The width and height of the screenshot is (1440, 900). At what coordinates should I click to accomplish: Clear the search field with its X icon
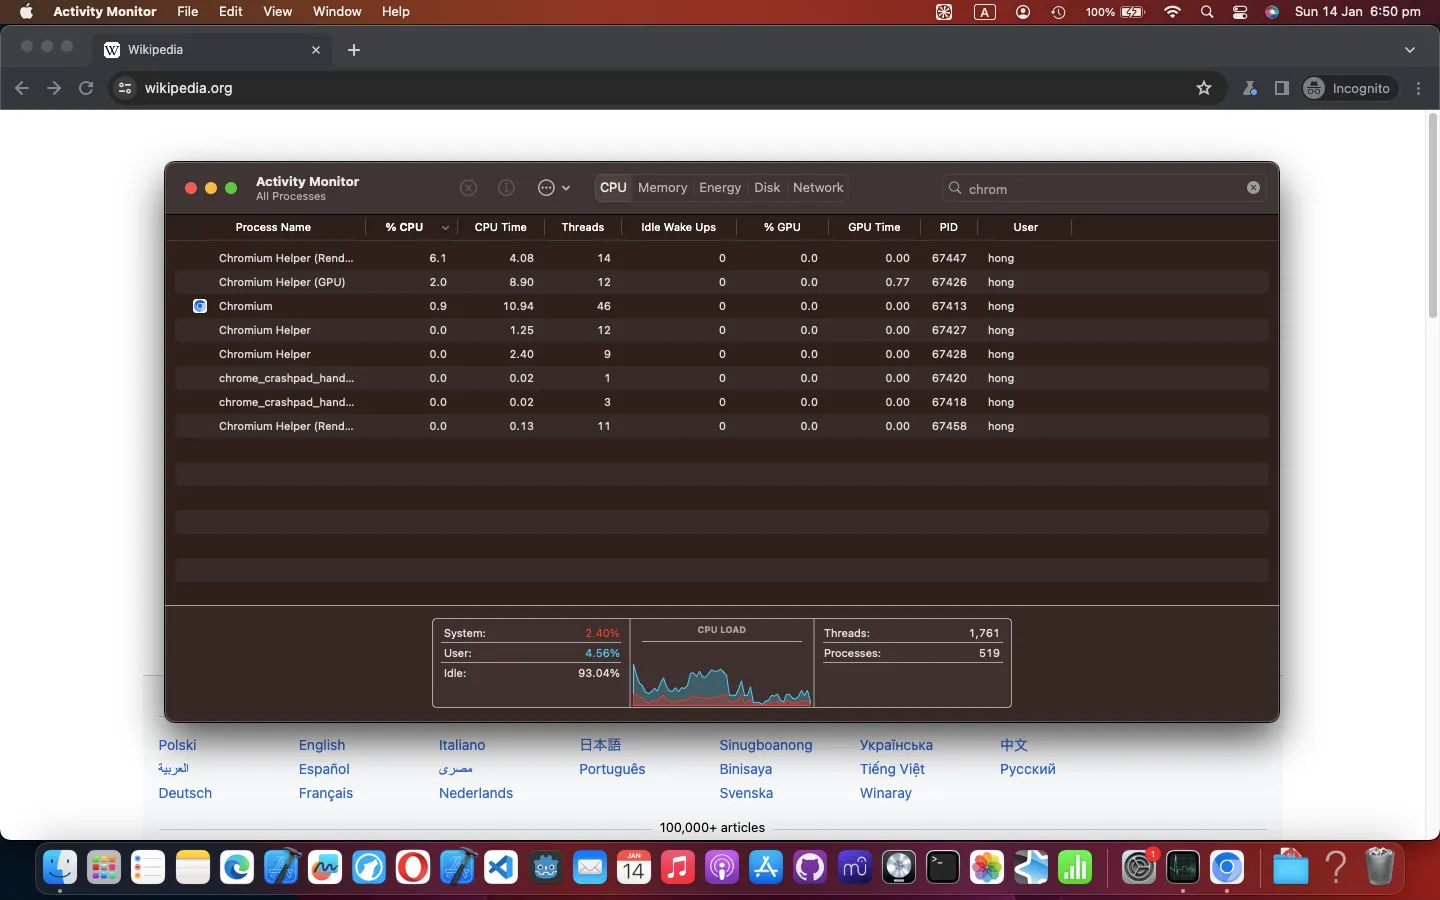pos(1253,188)
